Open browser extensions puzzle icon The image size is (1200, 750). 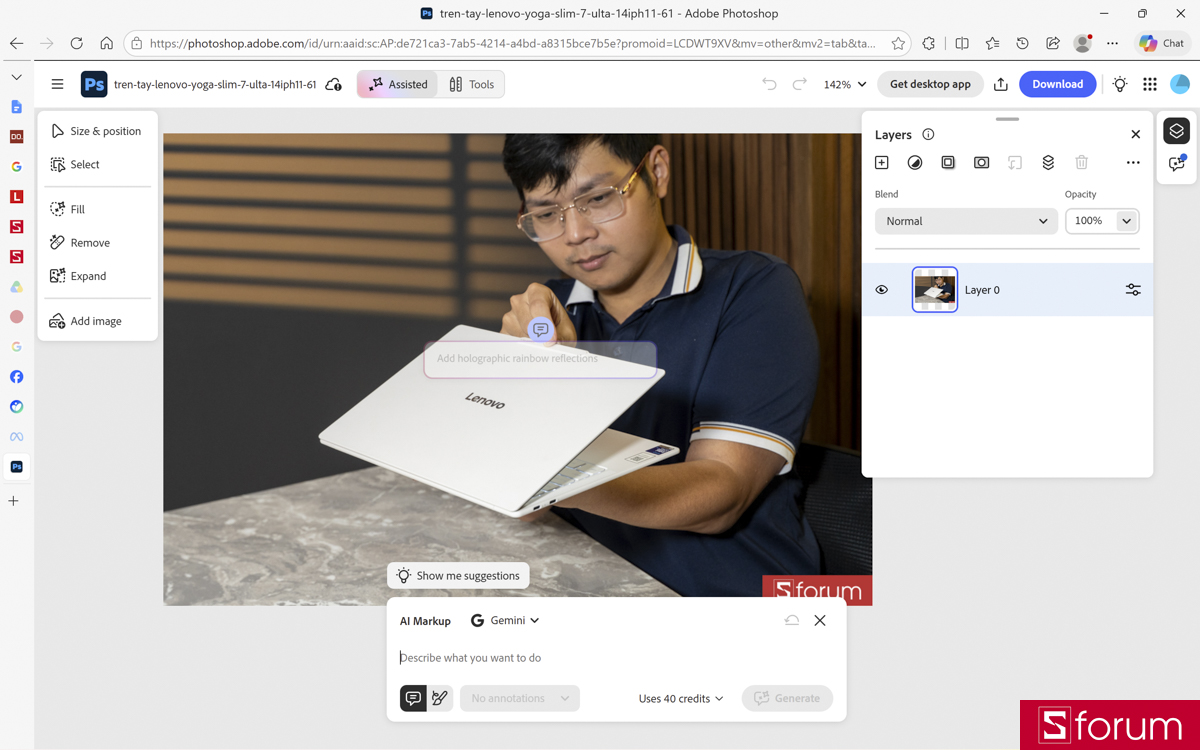pyautogui.click(x=929, y=43)
